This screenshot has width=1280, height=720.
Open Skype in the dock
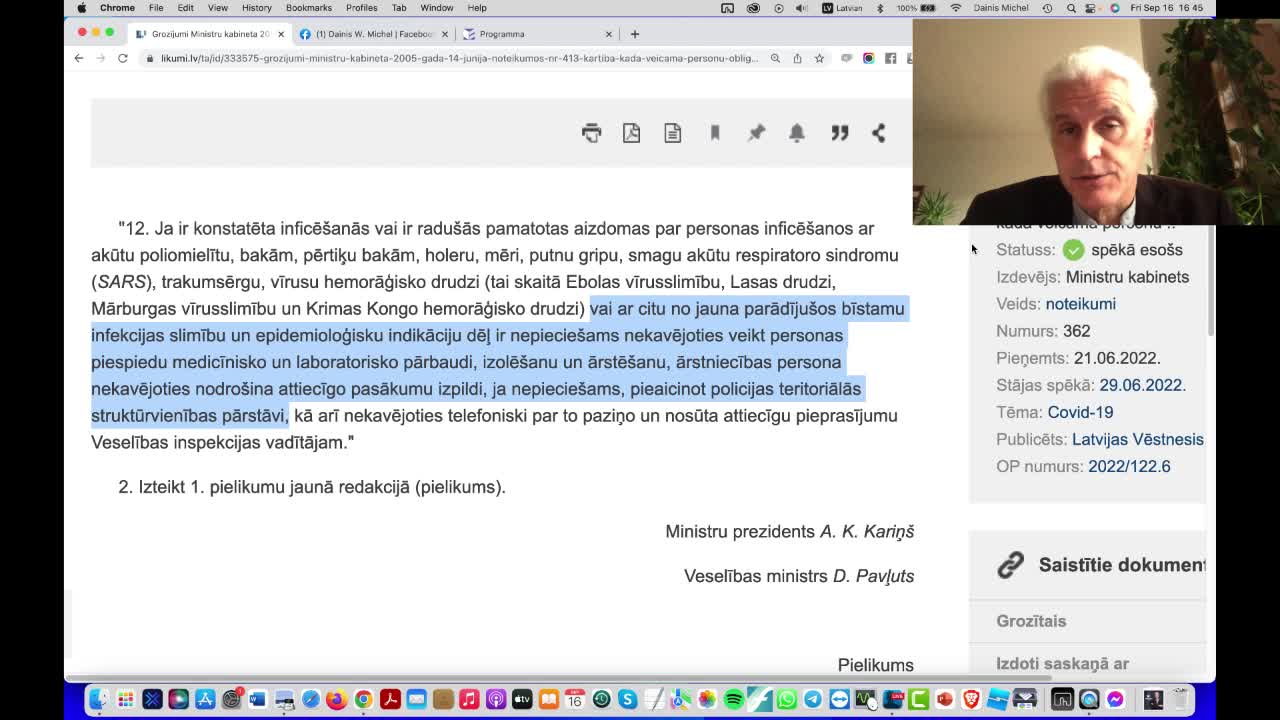(627, 699)
